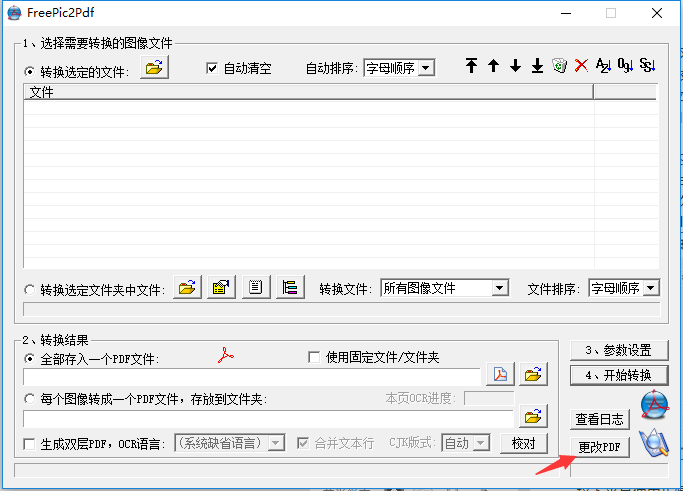
Task: Close the FreePic2Pdf window
Action: point(657,13)
